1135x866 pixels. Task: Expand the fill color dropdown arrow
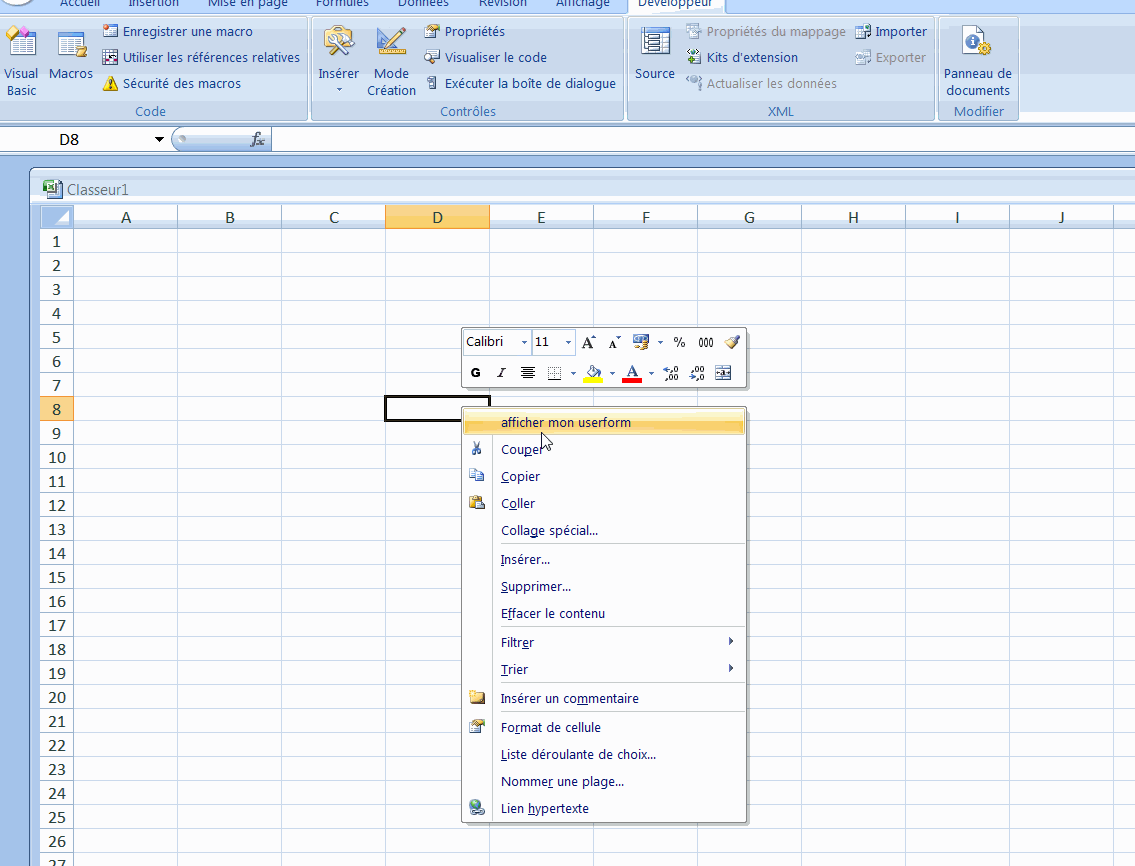tap(612, 373)
